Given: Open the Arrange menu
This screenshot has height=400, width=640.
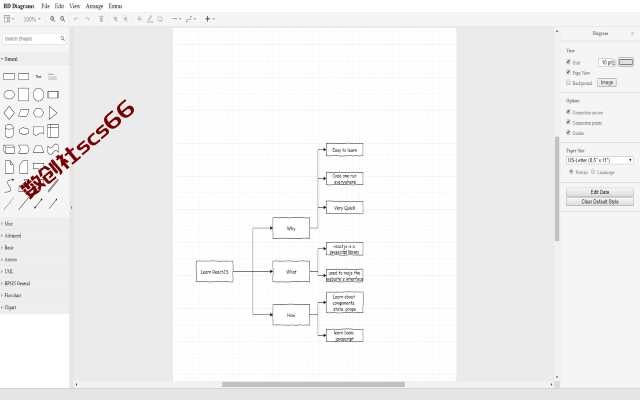Looking at the screenshot, I should point(94,6).
